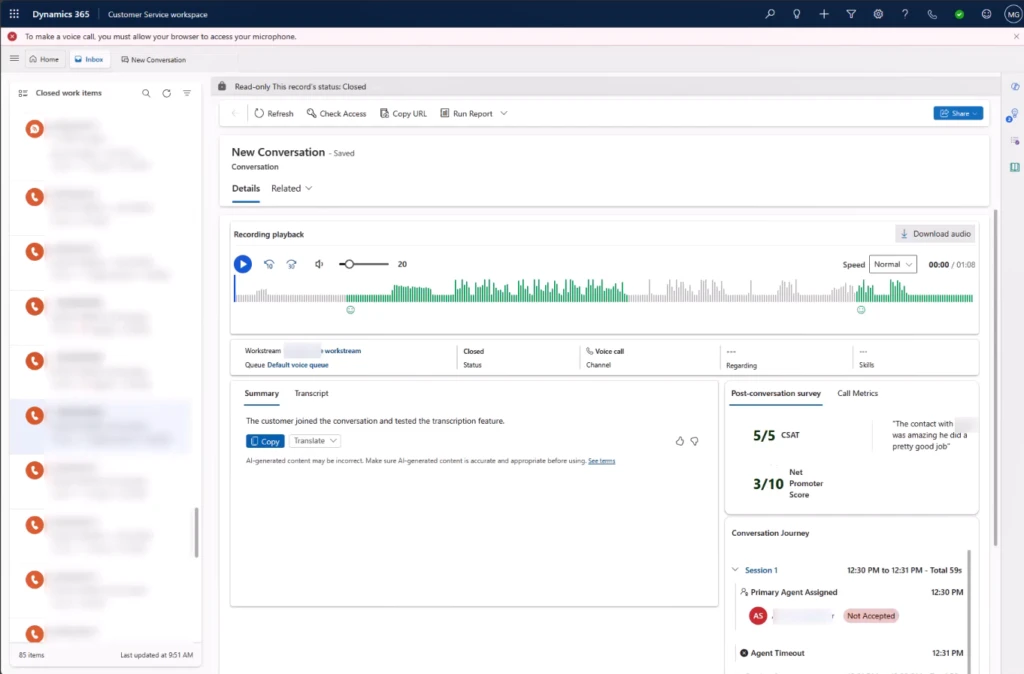Refresh the closed work items list
Screen dimensions: 1024x674
pos(165,92)
